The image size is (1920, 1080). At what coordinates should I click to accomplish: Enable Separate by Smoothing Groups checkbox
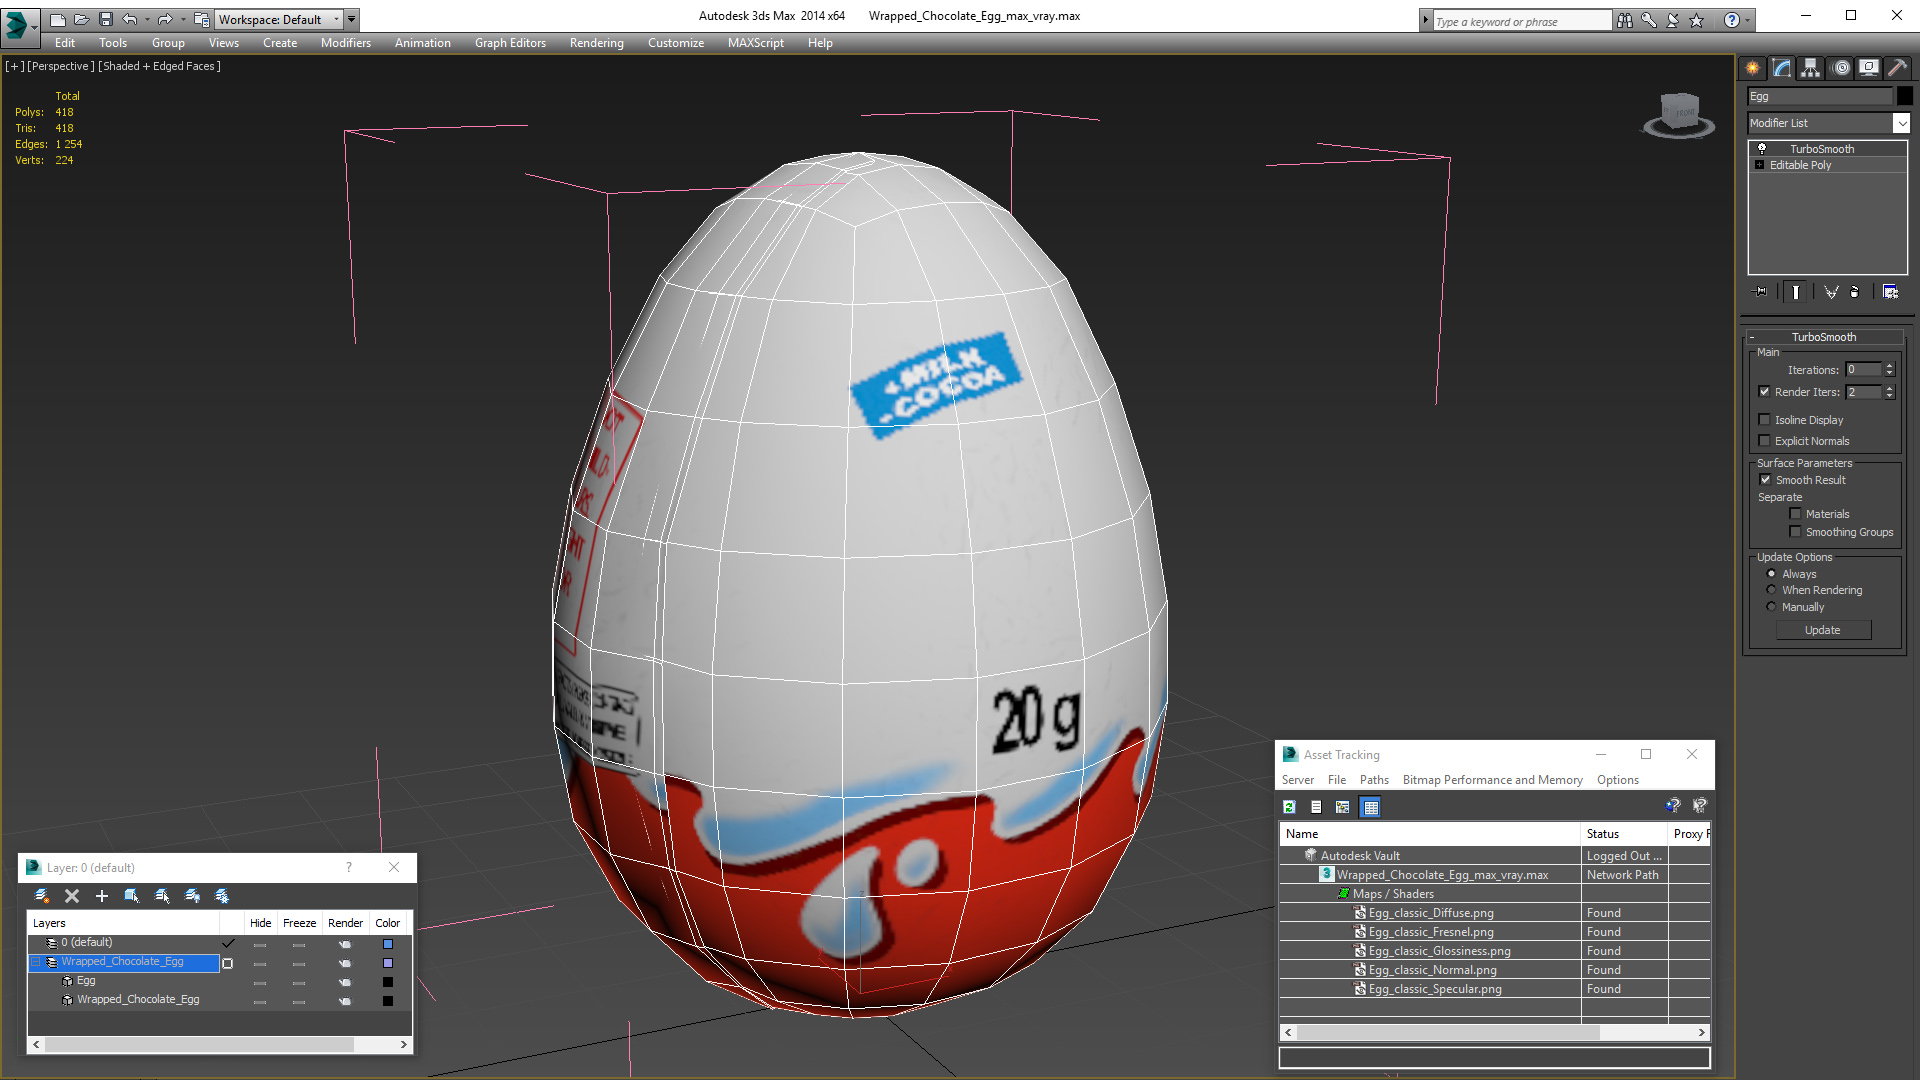(1796, 532)
